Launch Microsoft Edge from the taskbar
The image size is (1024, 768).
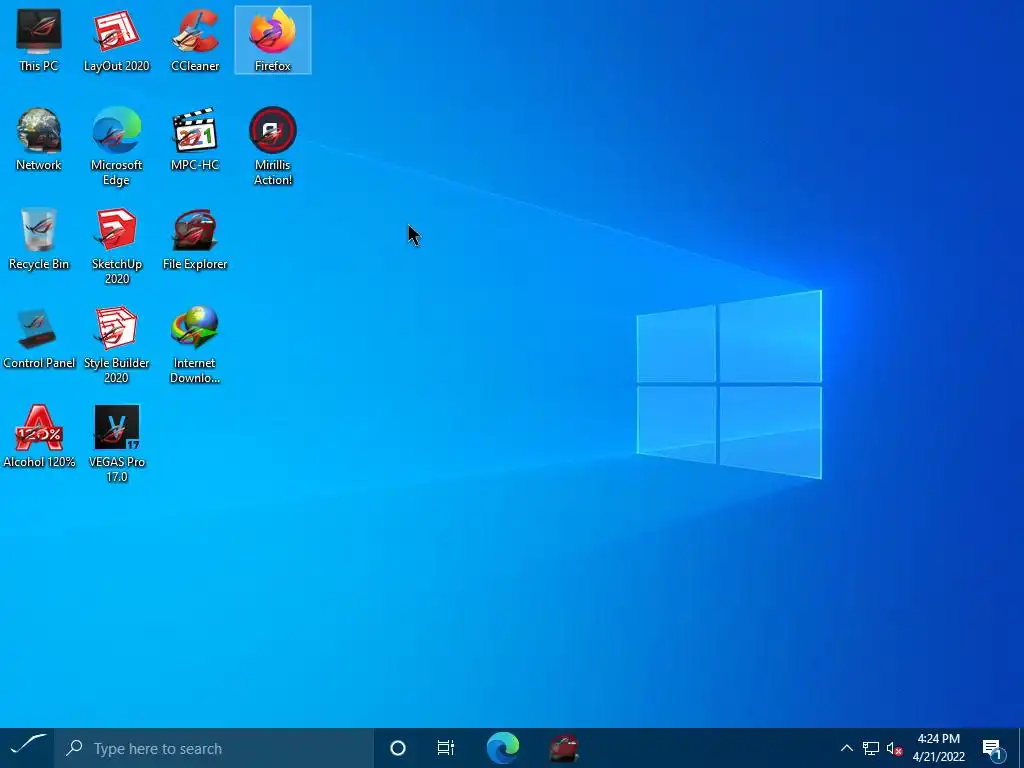(x=502, y=748)
